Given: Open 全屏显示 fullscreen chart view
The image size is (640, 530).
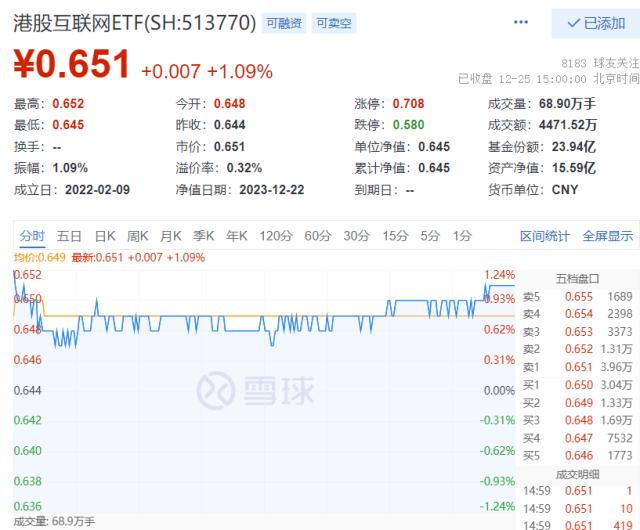Looking at the screenshot, I should [x=608, y=236].
